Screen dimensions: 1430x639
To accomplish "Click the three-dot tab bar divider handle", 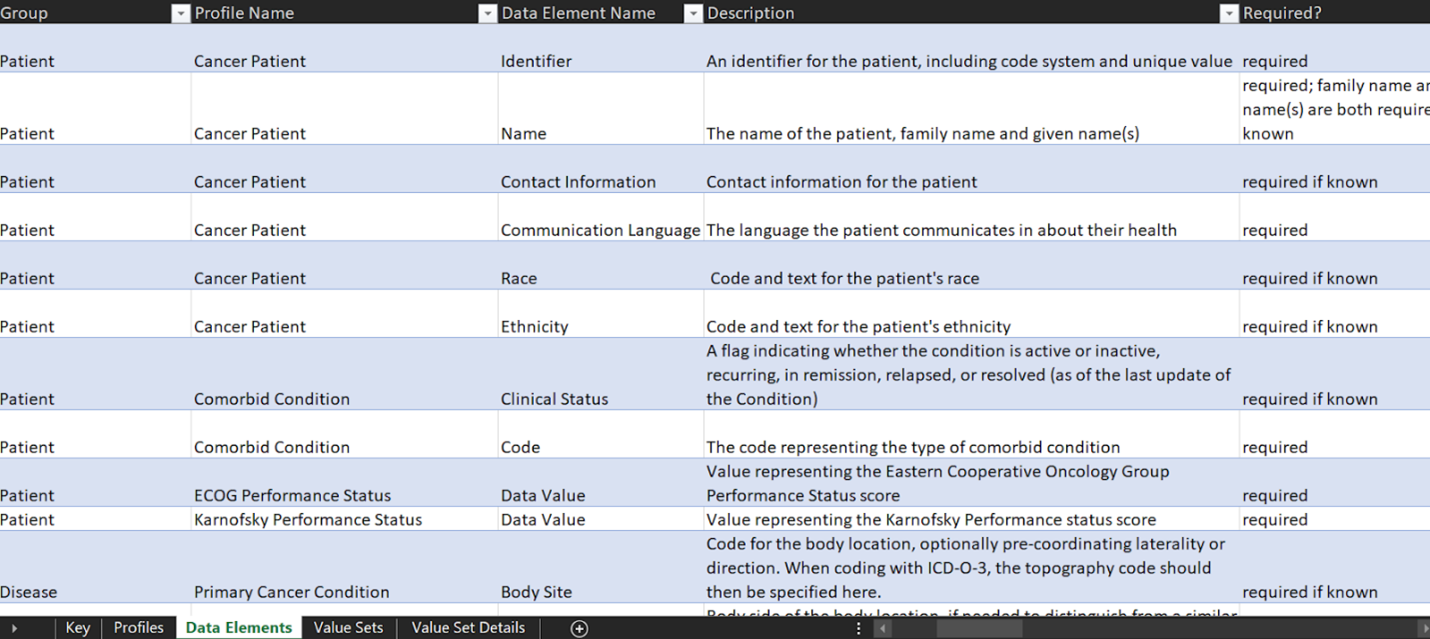I will point(858,628).
